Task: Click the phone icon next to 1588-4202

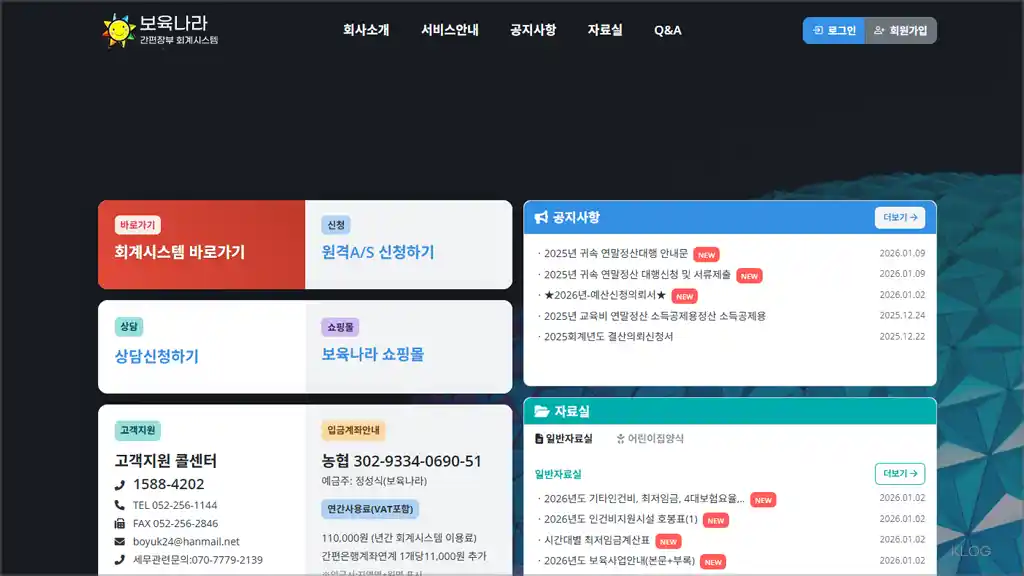Action: click(x=121, y=484)
